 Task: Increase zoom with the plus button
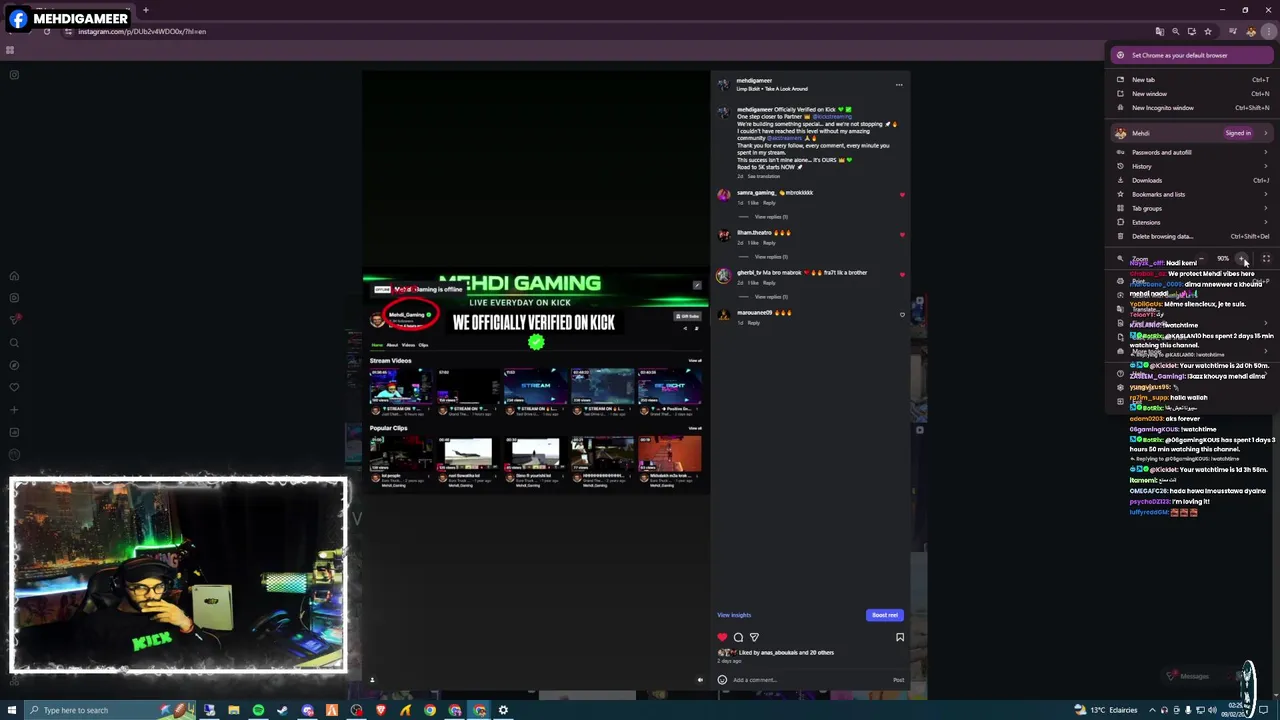pyautogui.click(x=1242, y=259)
